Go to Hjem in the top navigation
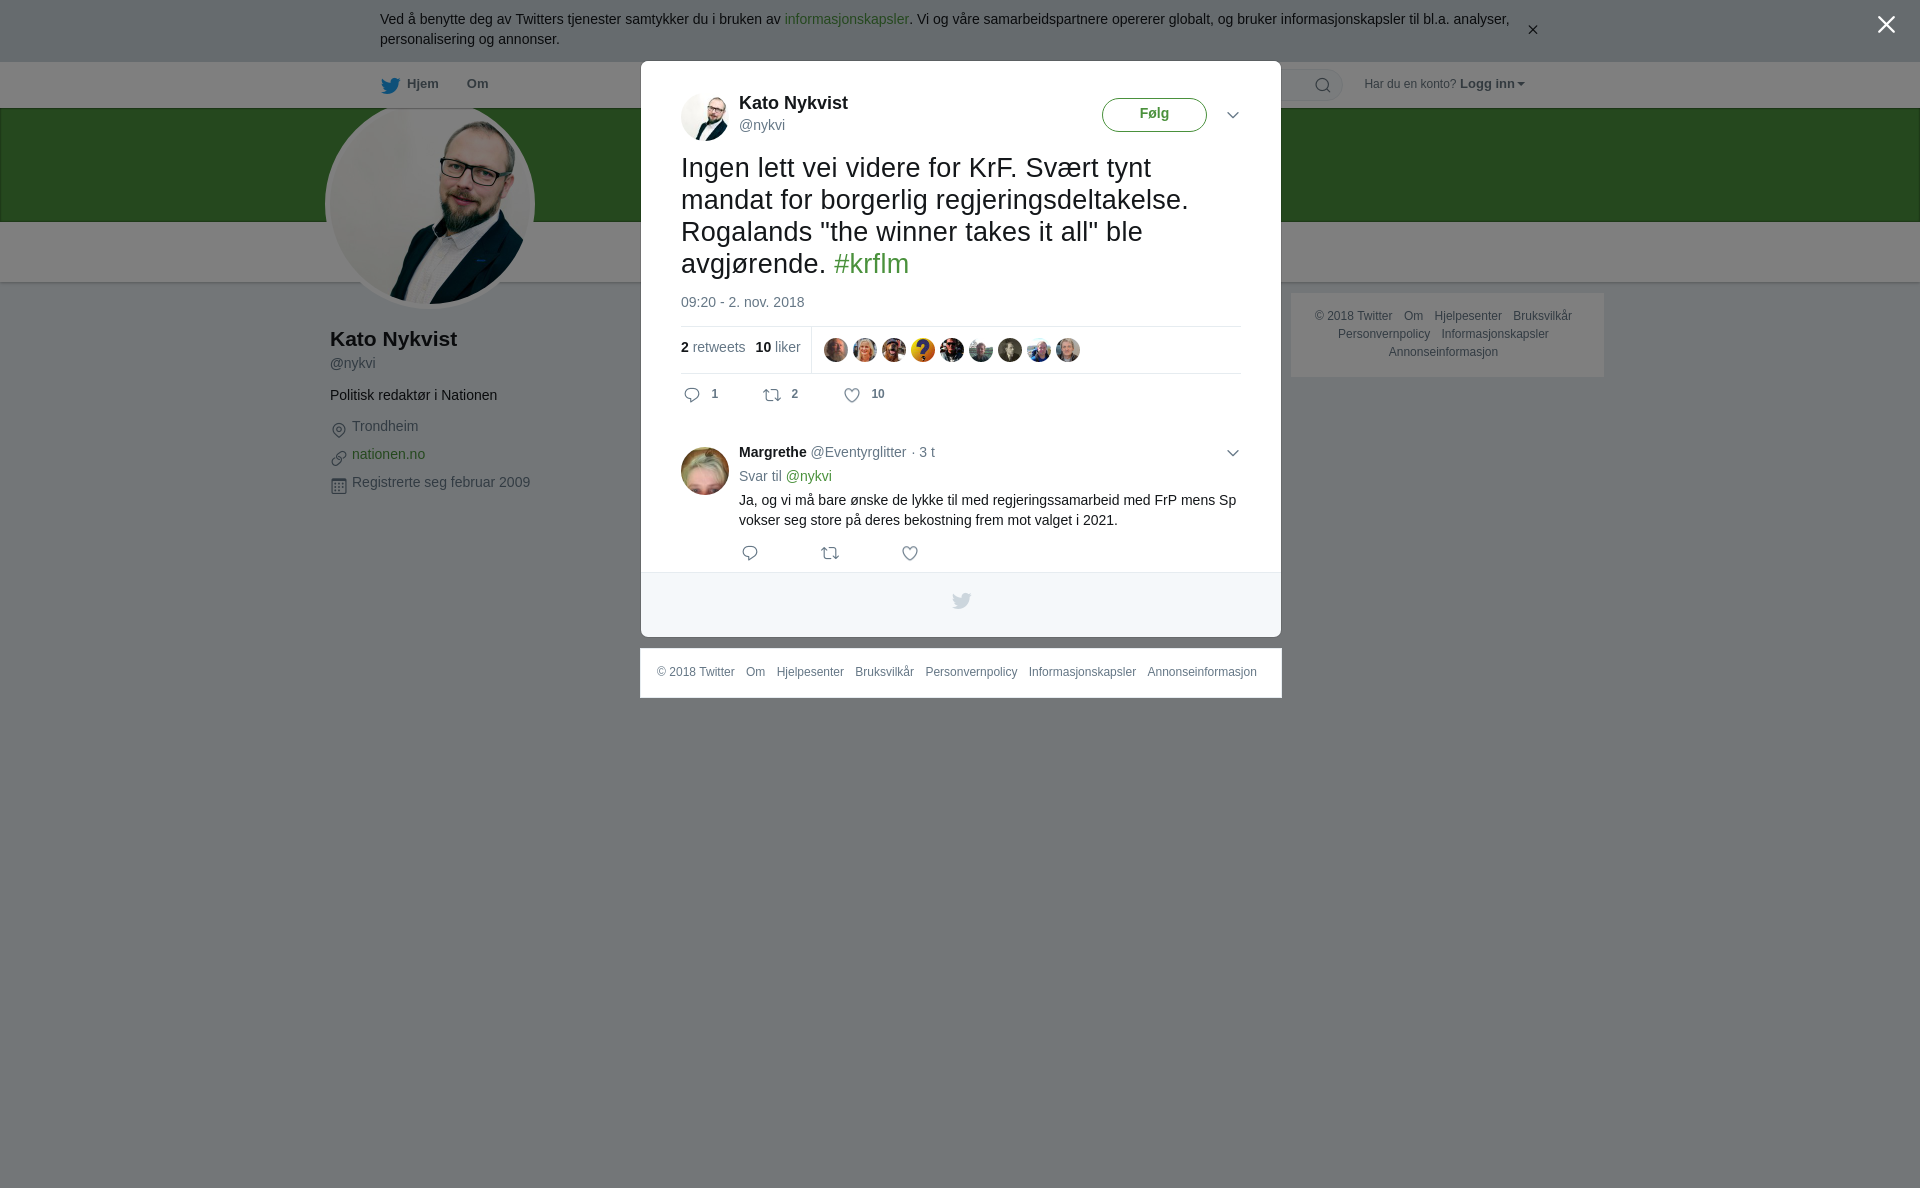Viewport: 1920px width, 1188px height. pyautogui.click(x=410, y=84)
